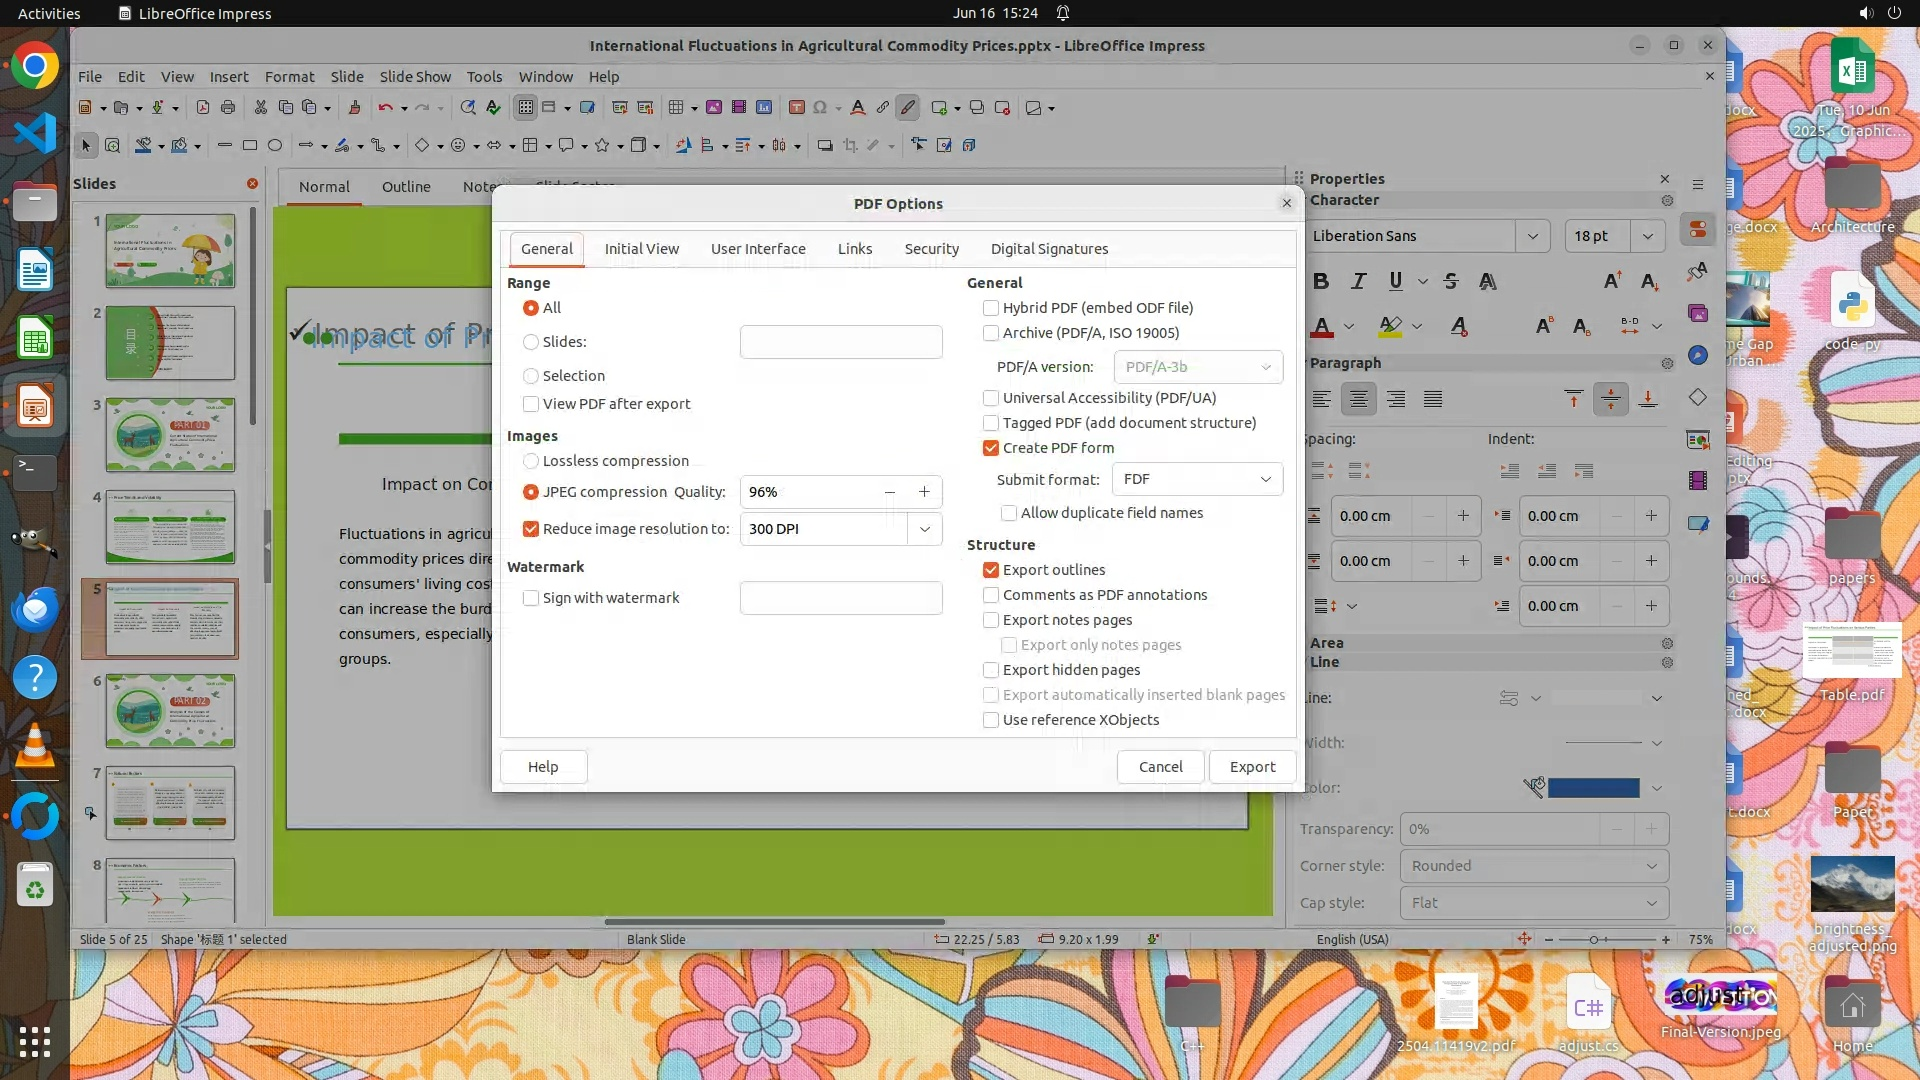The height and width of the screenshot is (1080, 1920).
Task: Click the Undo icon in toolbar
Action: (x=385, y=107)
